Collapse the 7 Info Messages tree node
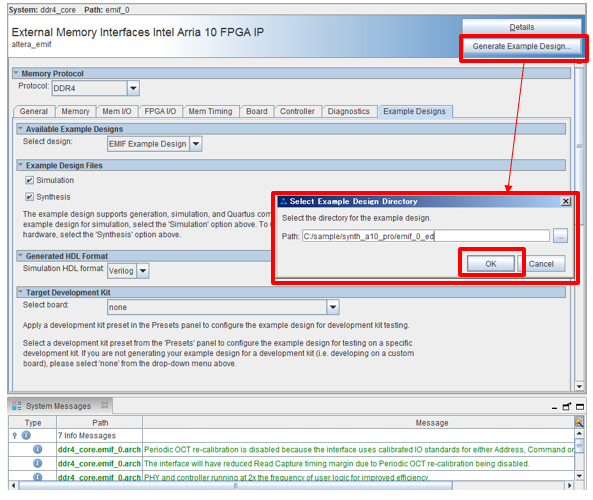Image resolution: width=593 pixels, height=500 pixels. click(15, 436)
